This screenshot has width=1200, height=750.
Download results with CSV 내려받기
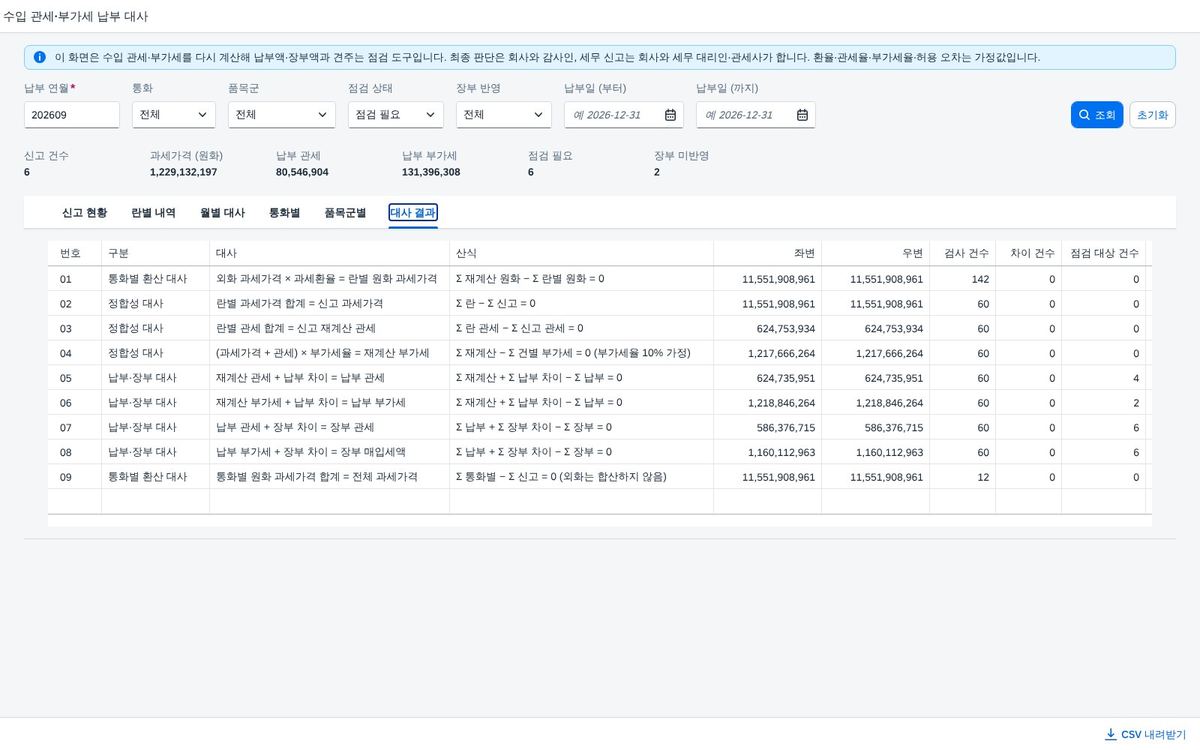coord(1145,734)
